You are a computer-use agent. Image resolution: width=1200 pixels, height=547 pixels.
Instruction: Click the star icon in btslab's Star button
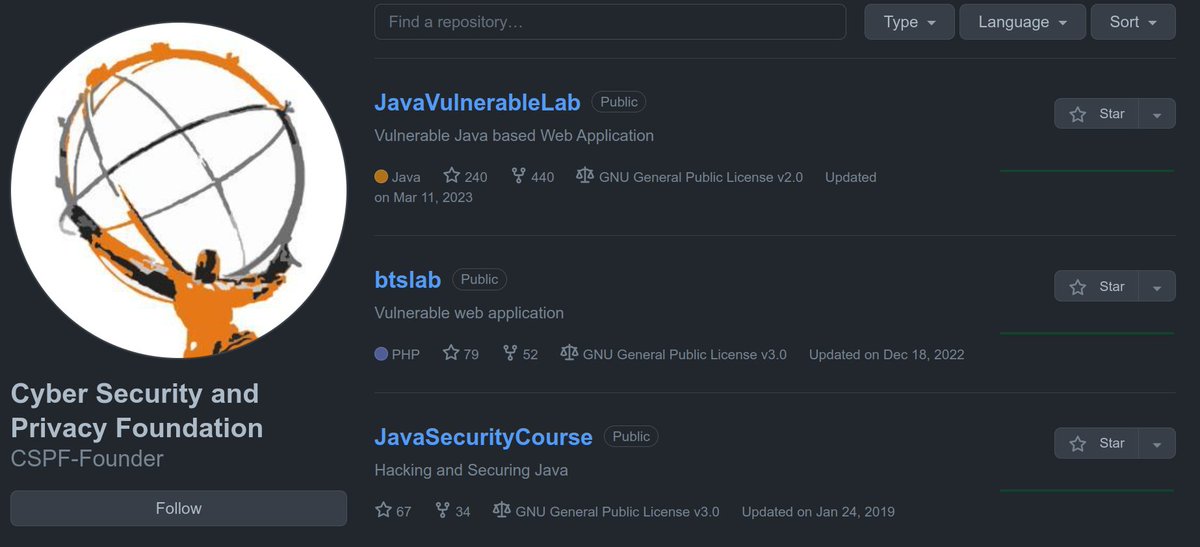[x=1078, y=287]
